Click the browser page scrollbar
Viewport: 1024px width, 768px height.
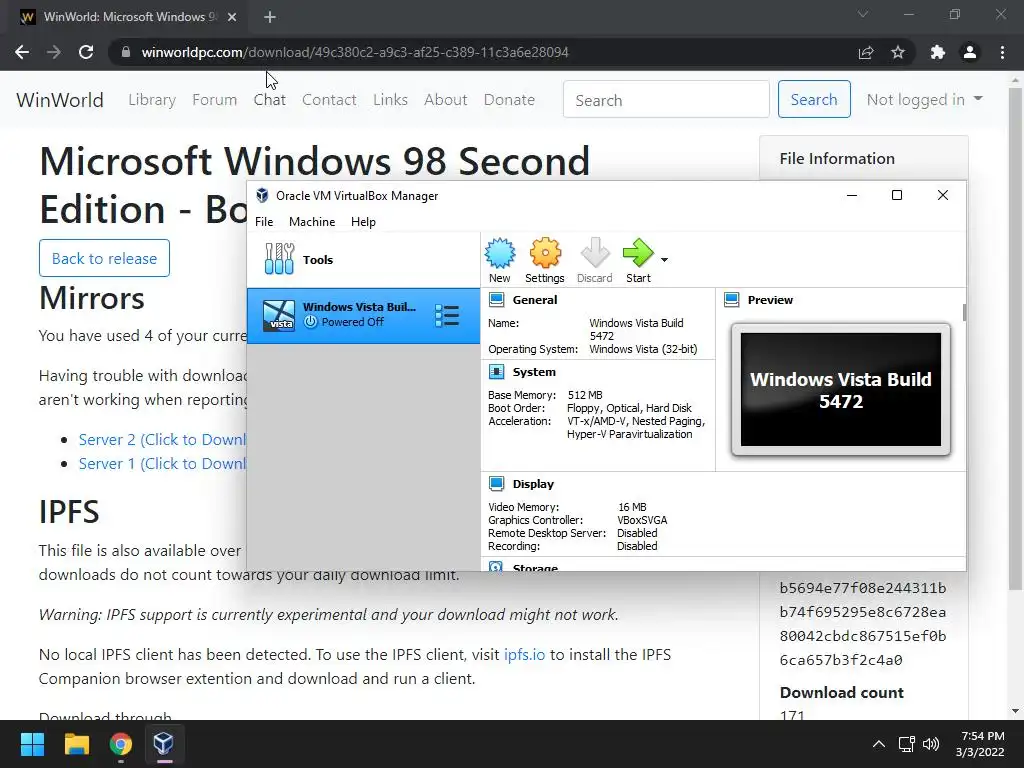pos(1015,338)
